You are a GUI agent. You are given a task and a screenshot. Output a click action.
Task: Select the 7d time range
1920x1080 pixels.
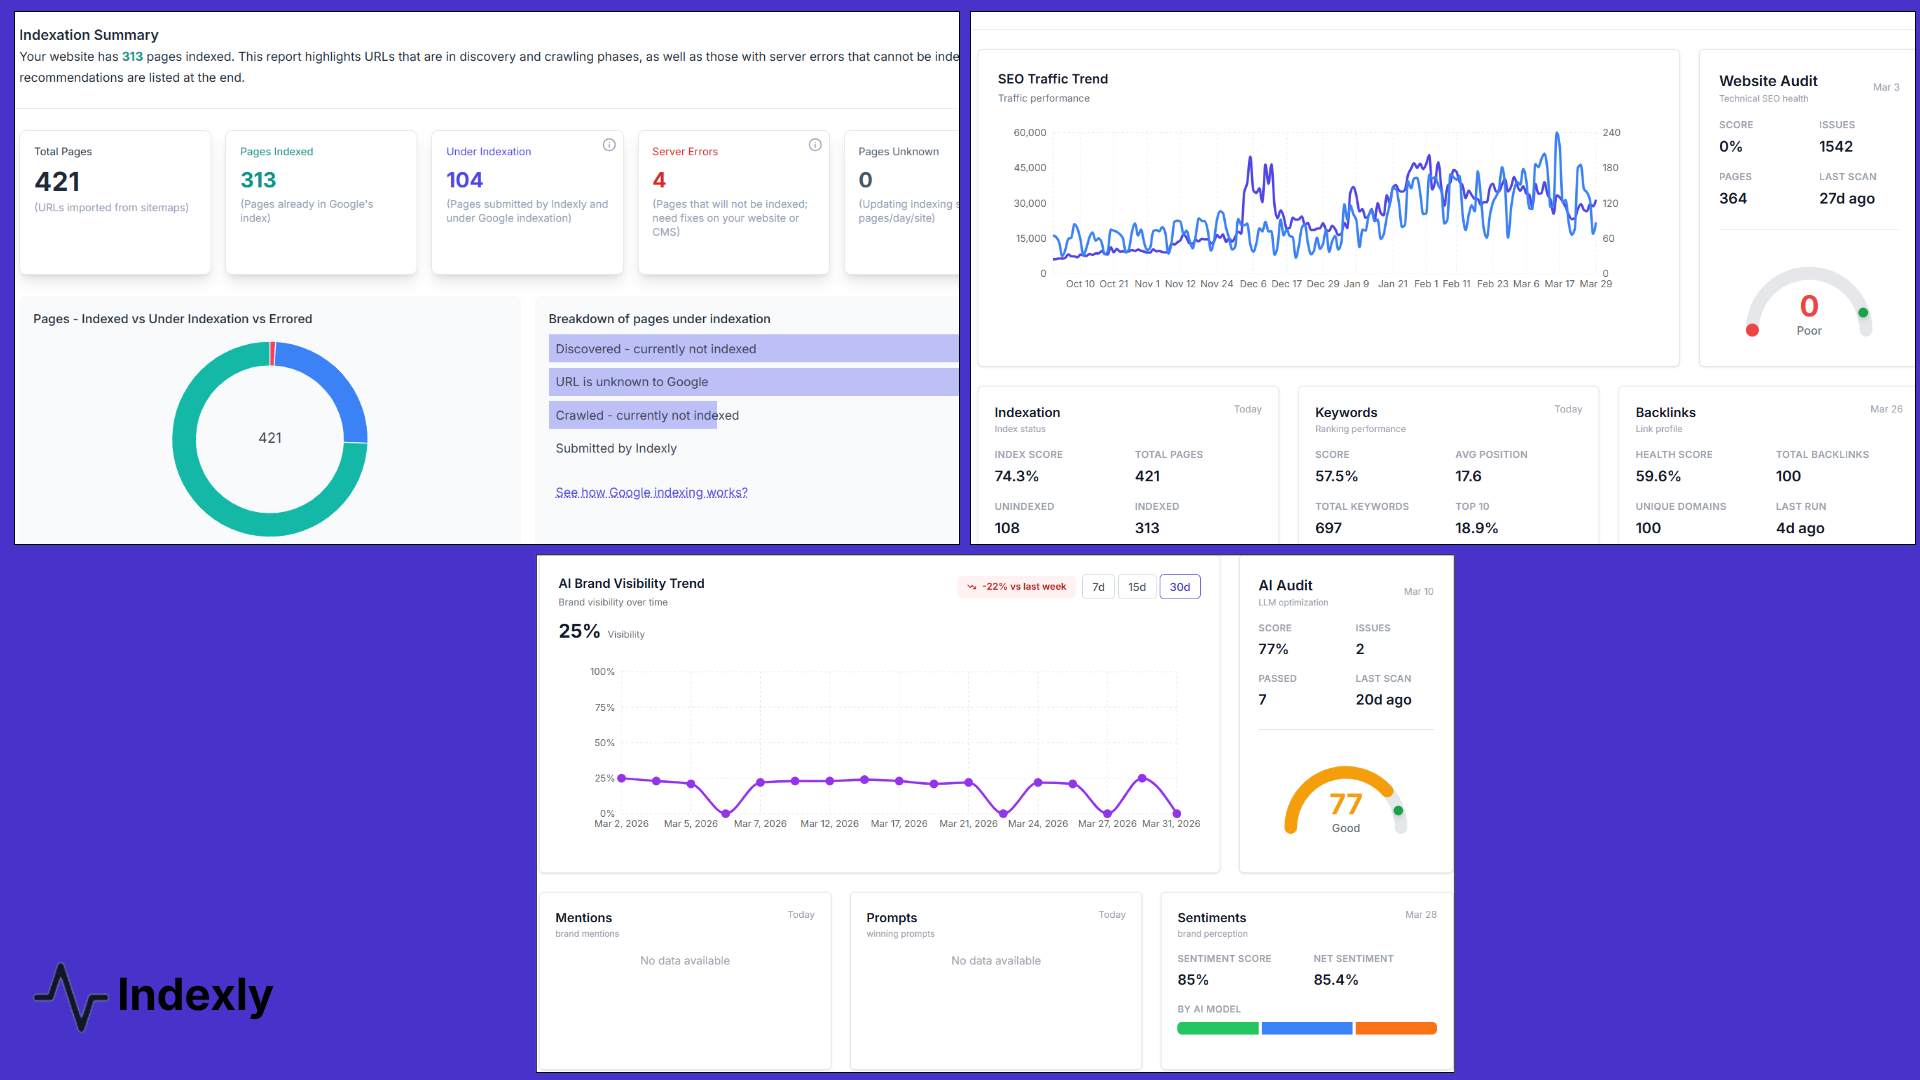pos(1098,587)
